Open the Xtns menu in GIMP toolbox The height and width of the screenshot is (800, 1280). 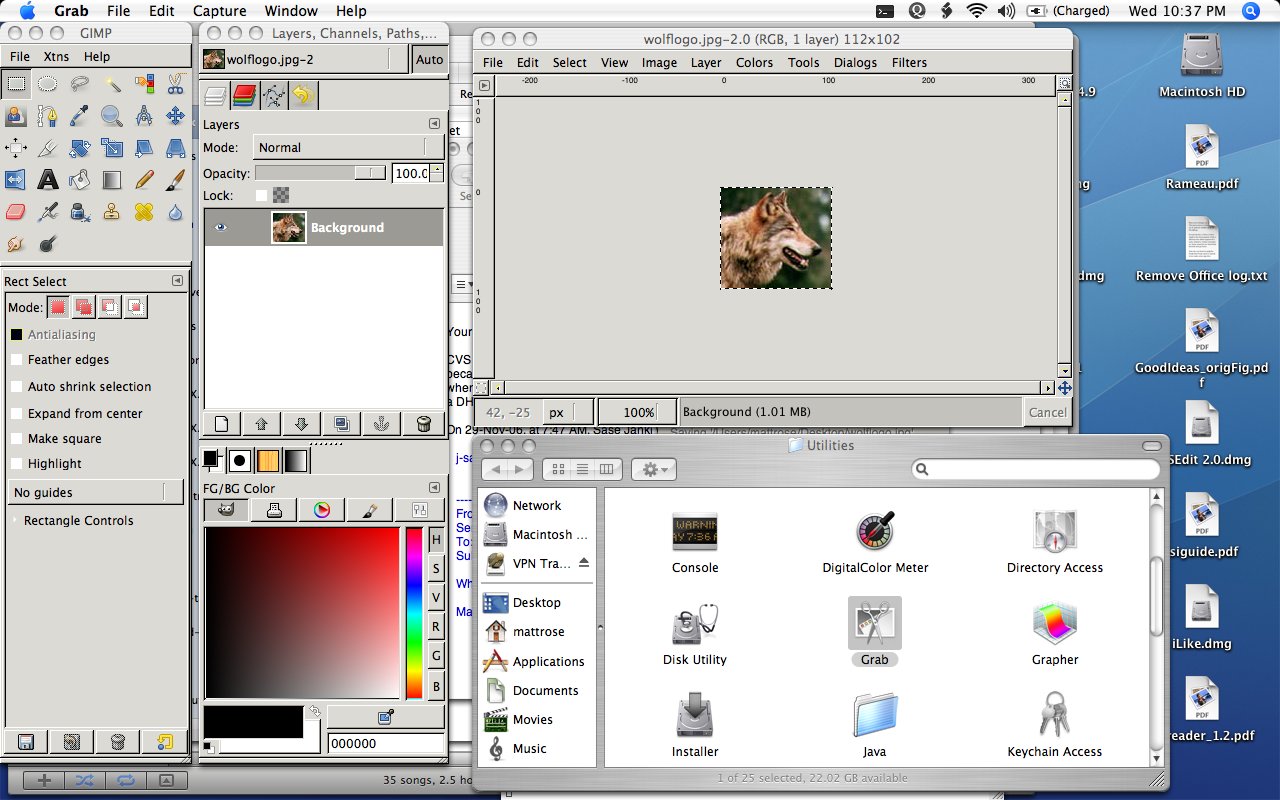pos(56,57)
